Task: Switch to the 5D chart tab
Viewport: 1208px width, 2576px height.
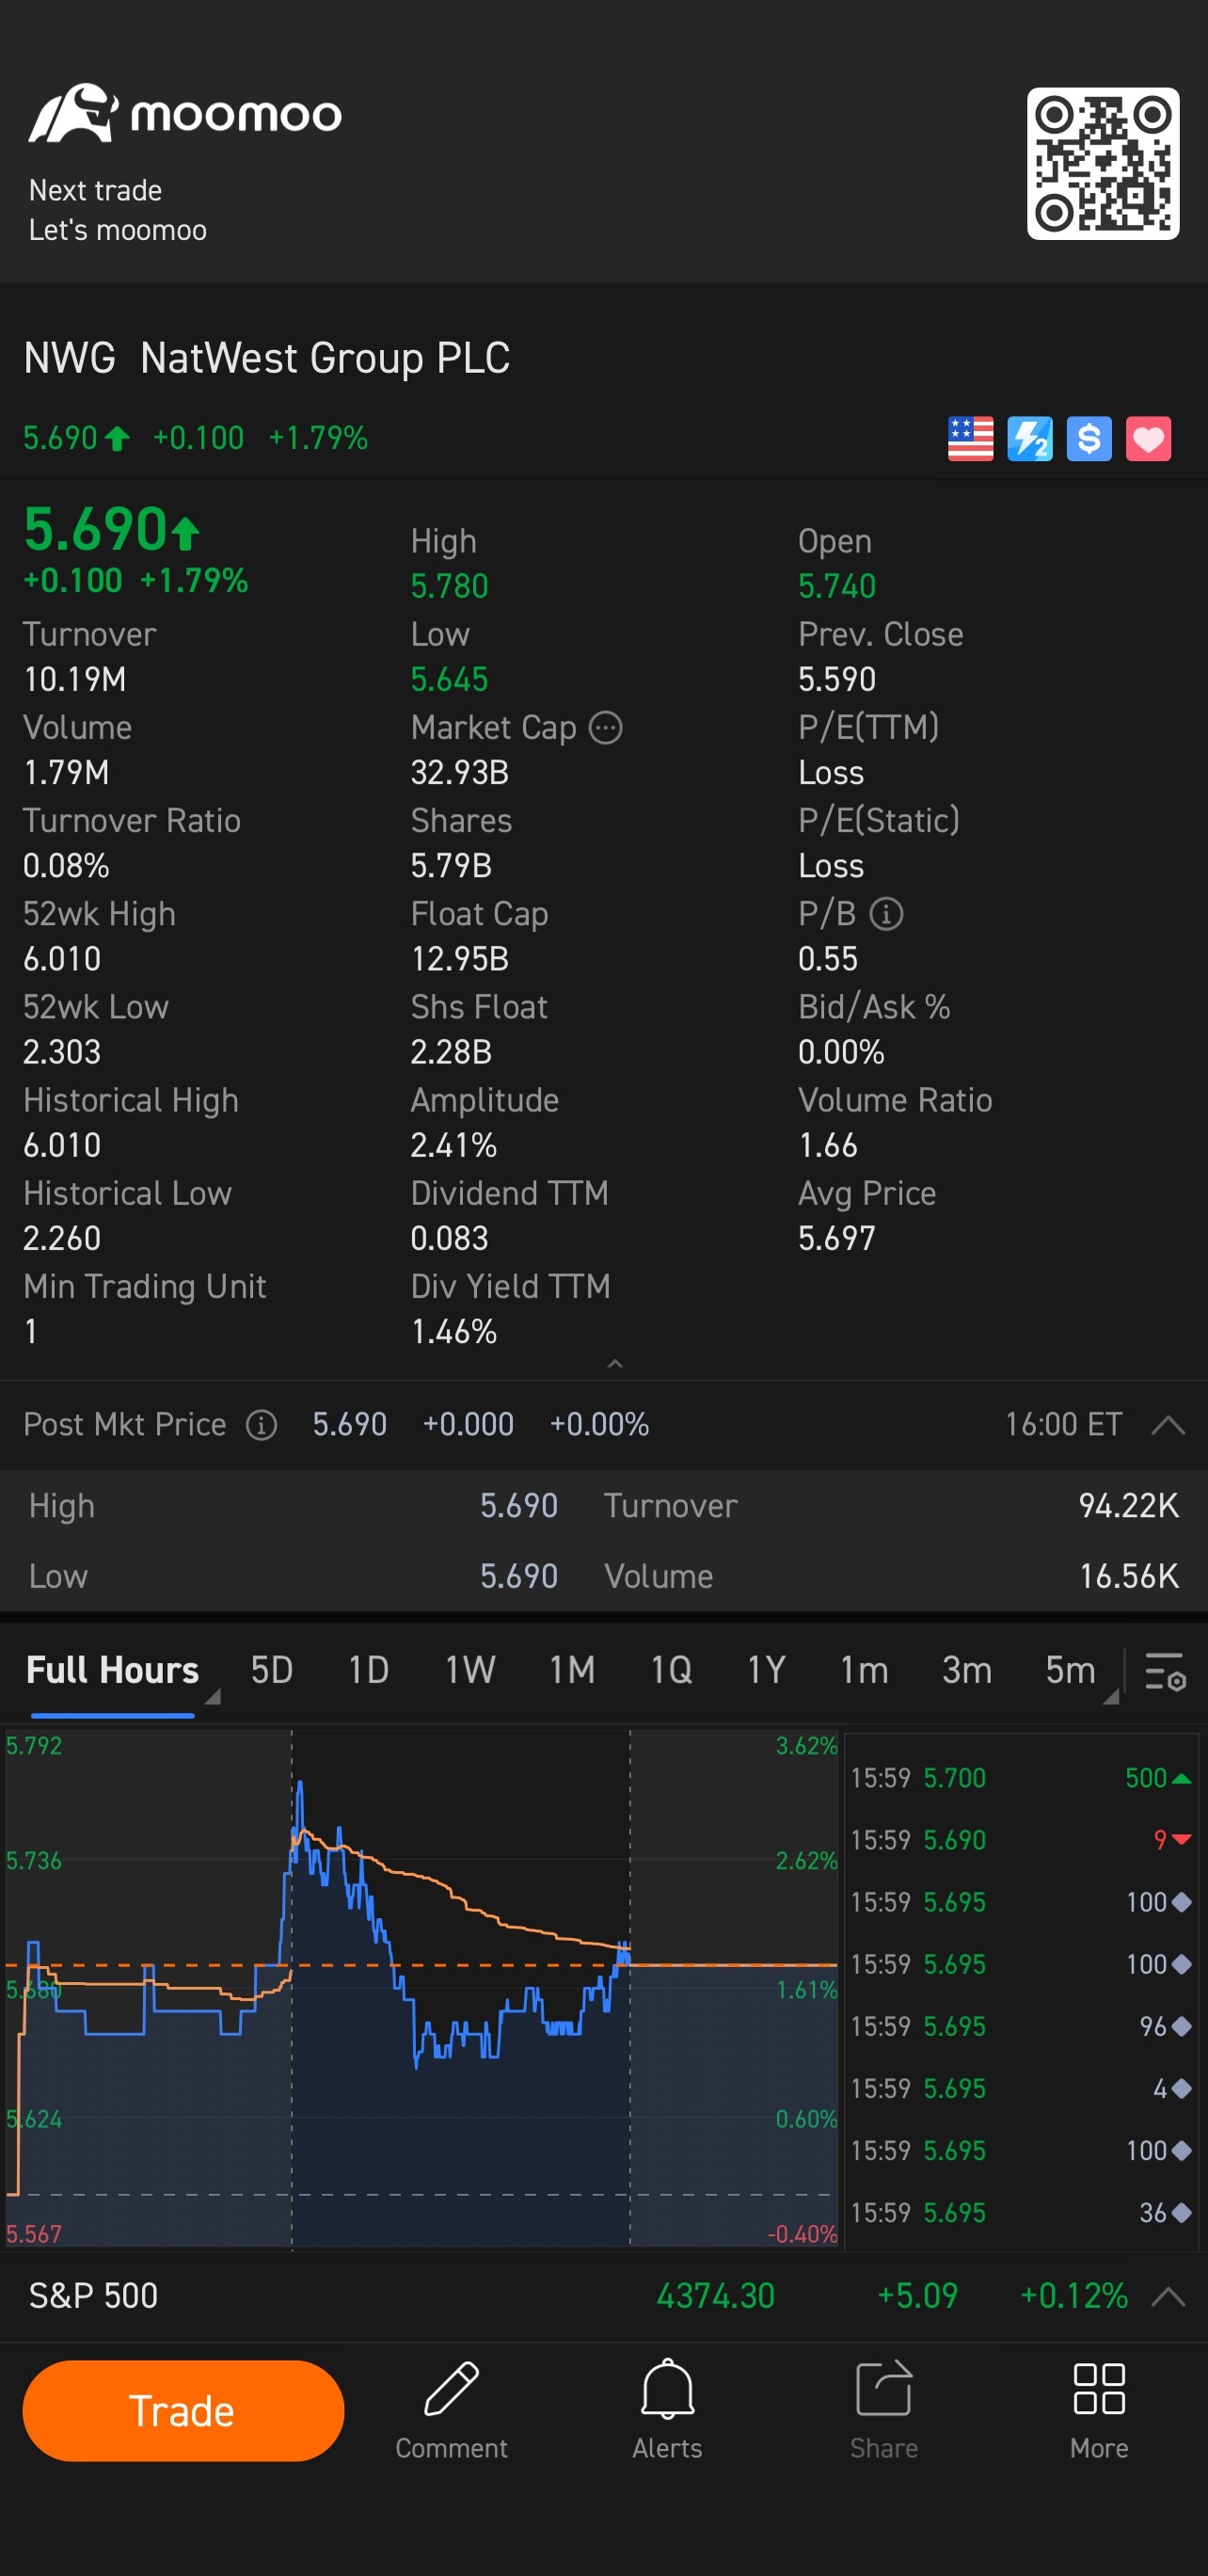Action: click(271, 1670)
